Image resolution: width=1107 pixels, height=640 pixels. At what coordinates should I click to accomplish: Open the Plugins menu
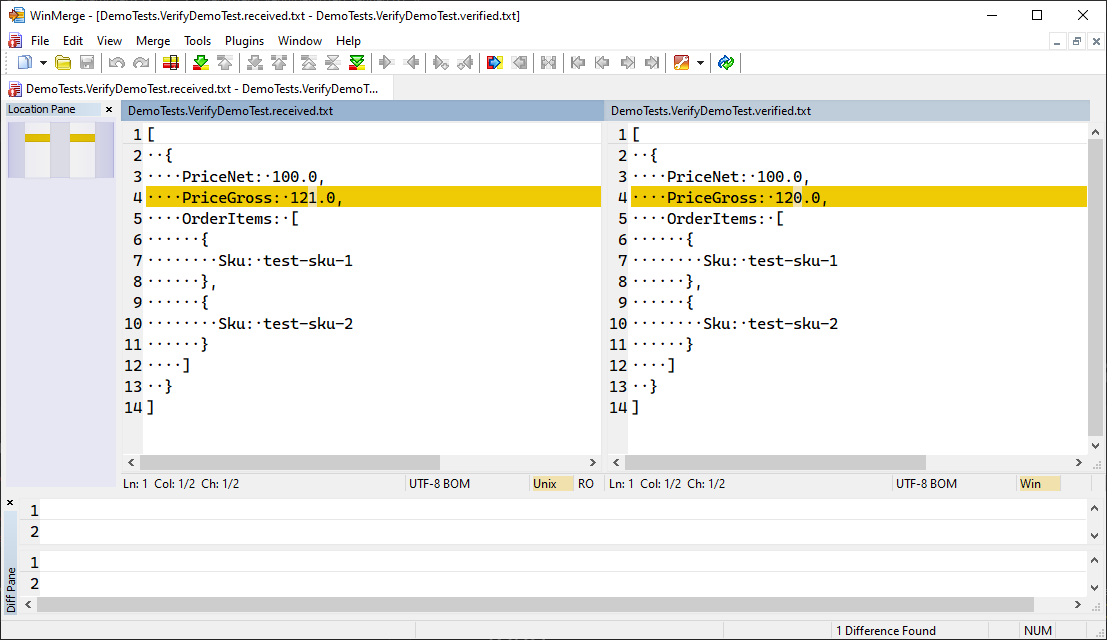click(244, 41)
